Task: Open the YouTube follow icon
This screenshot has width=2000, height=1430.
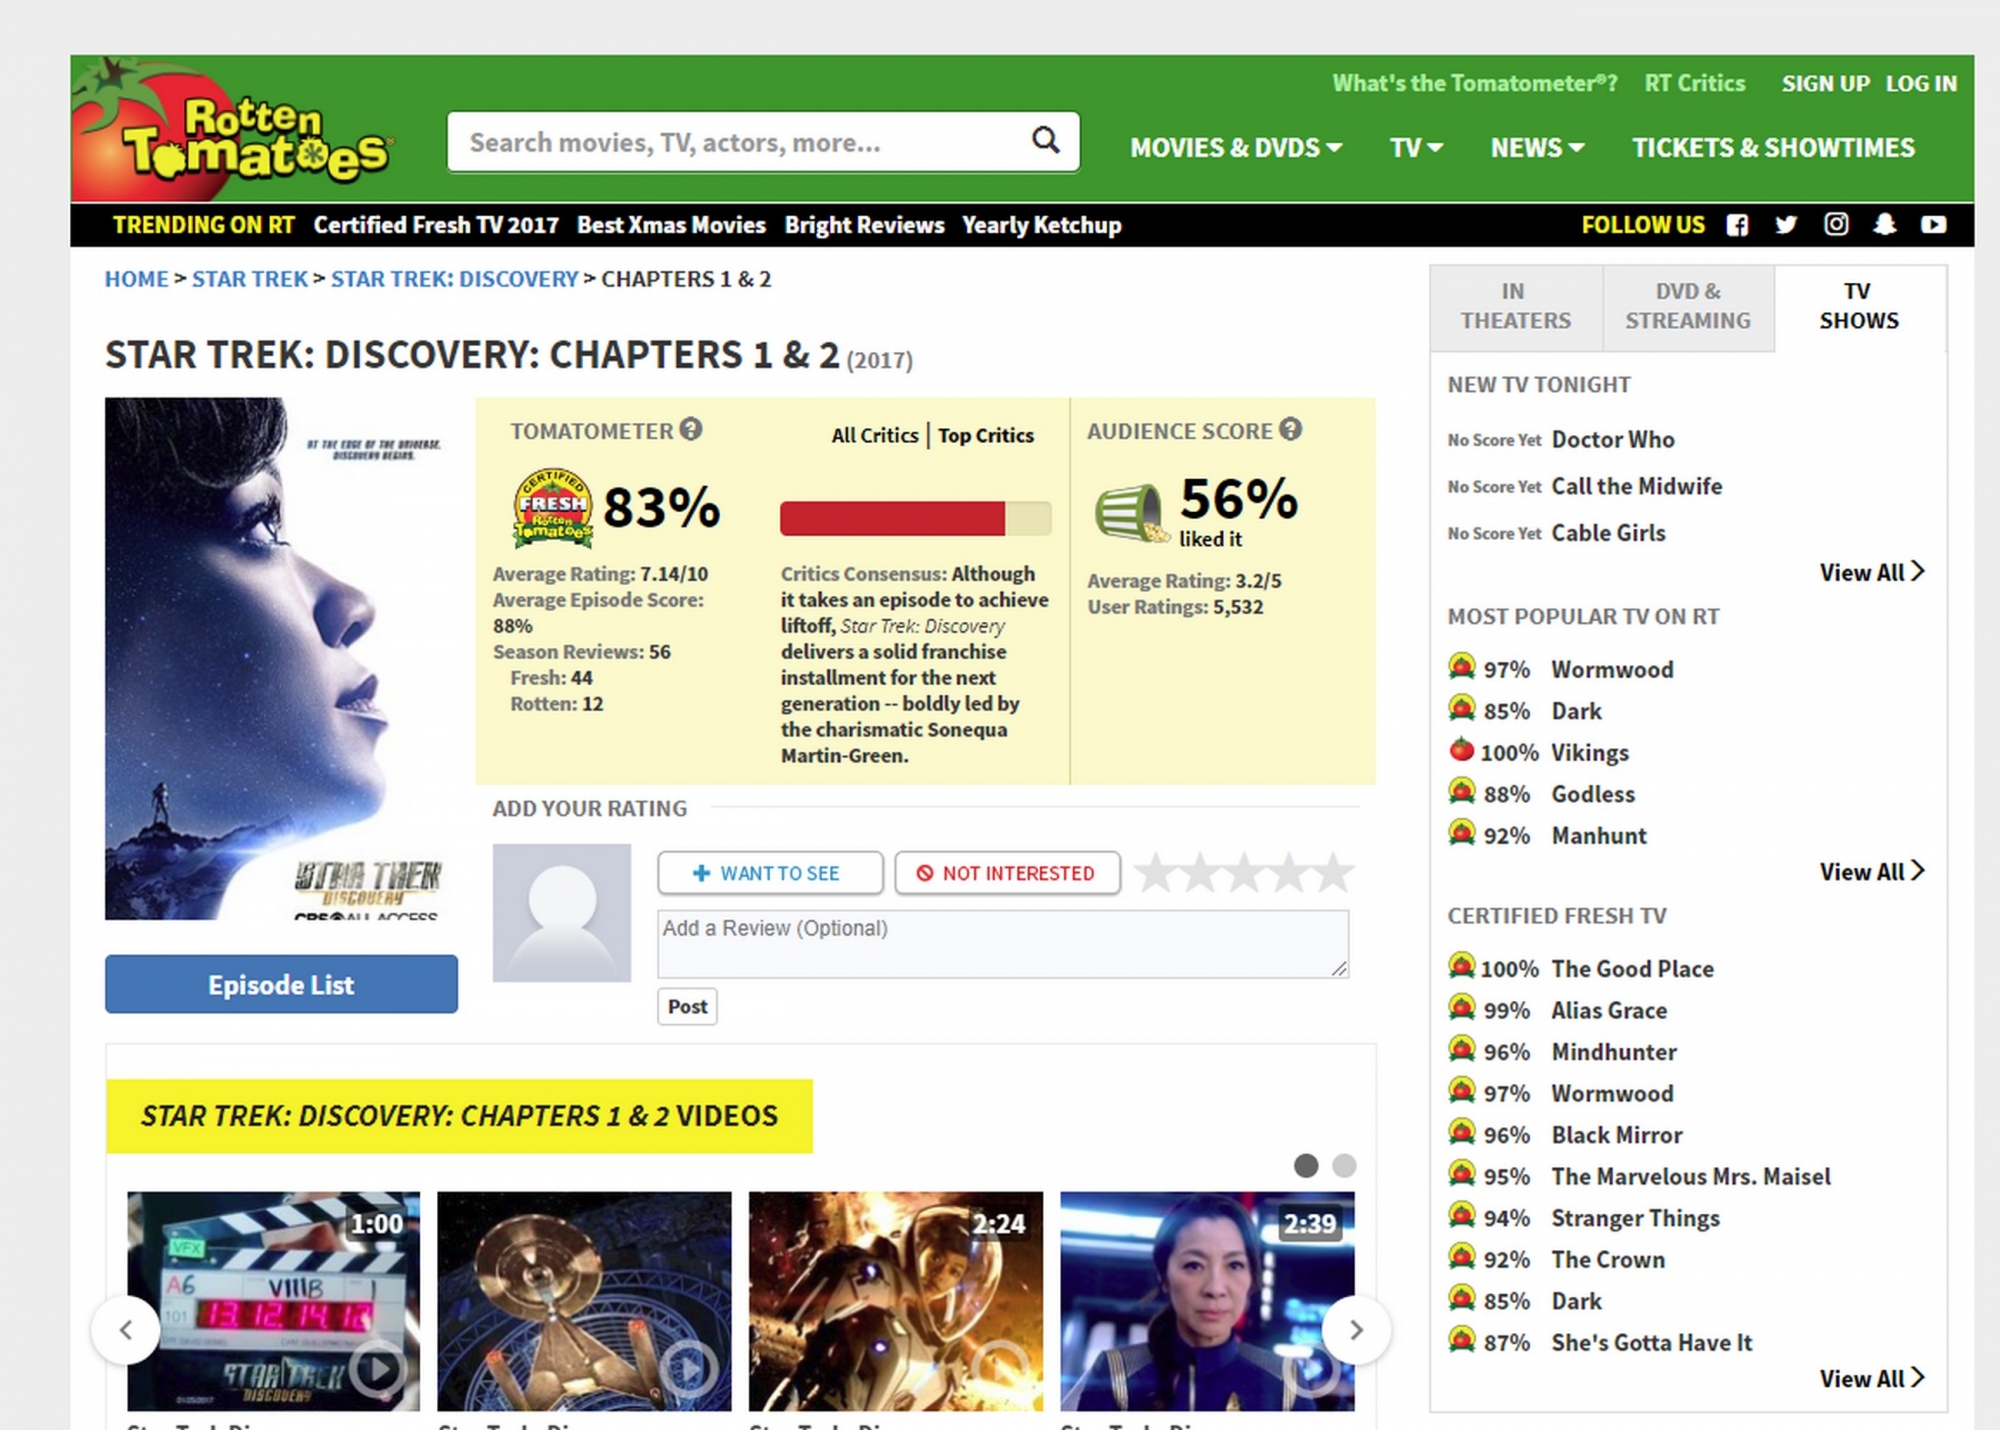Action: [1934, 224]
